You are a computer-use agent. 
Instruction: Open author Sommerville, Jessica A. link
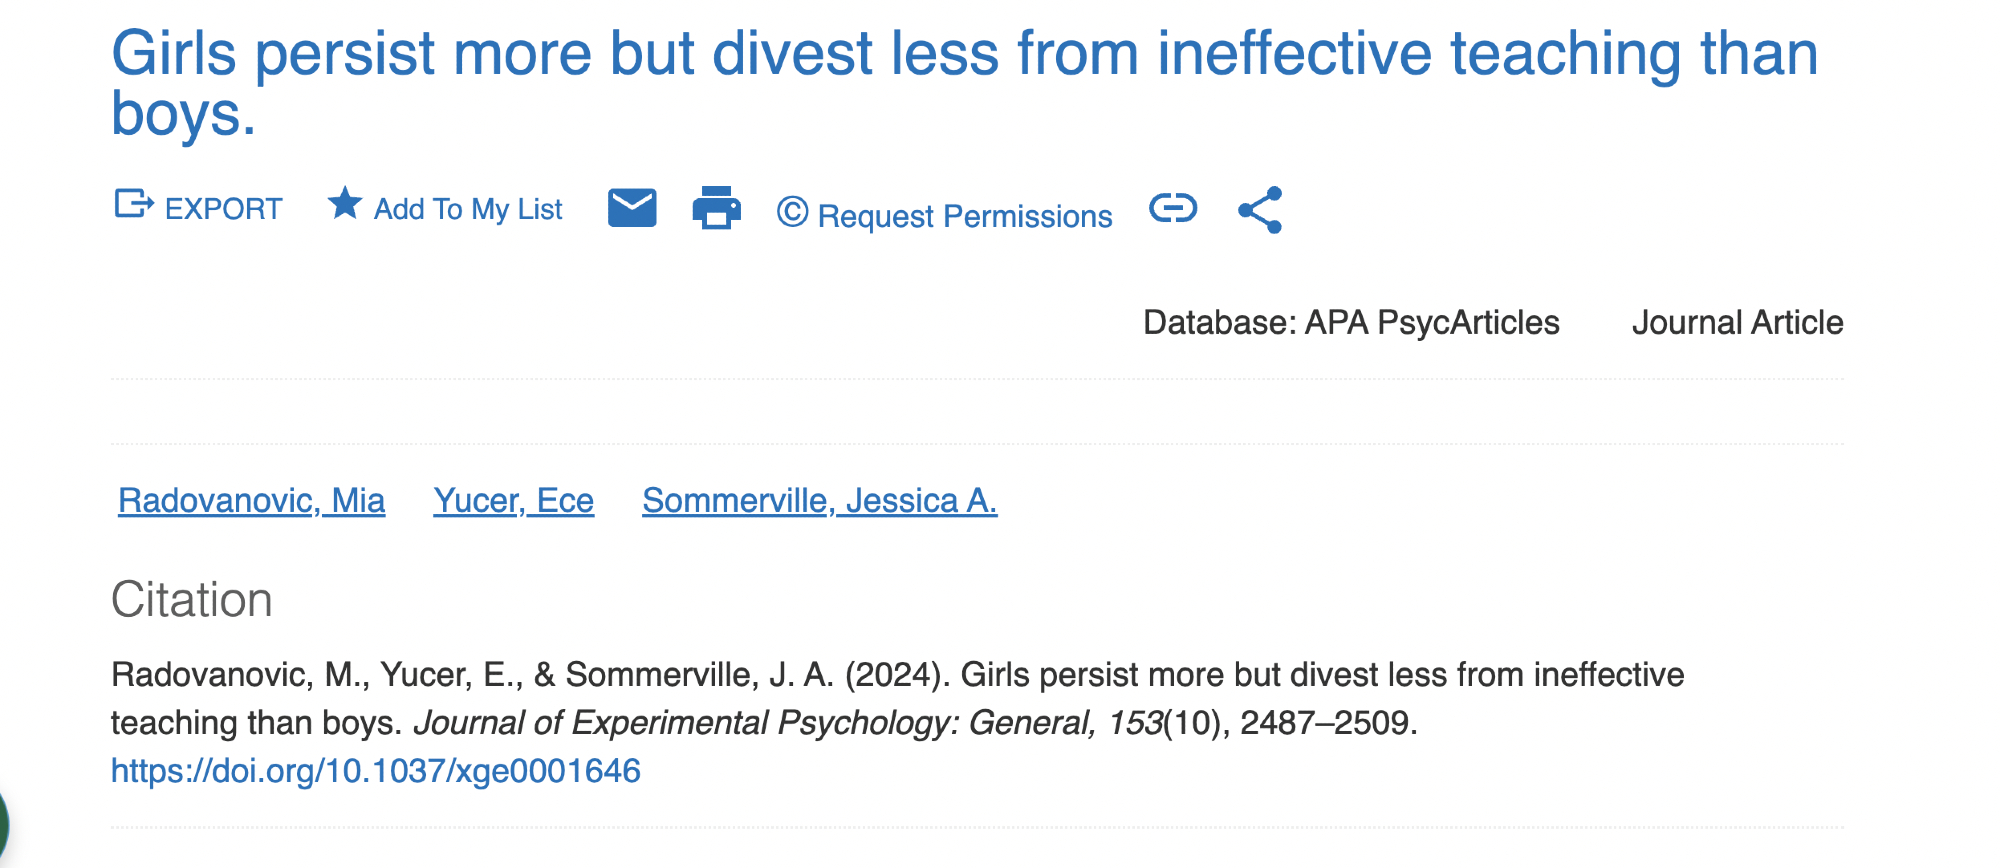point(819,500)
